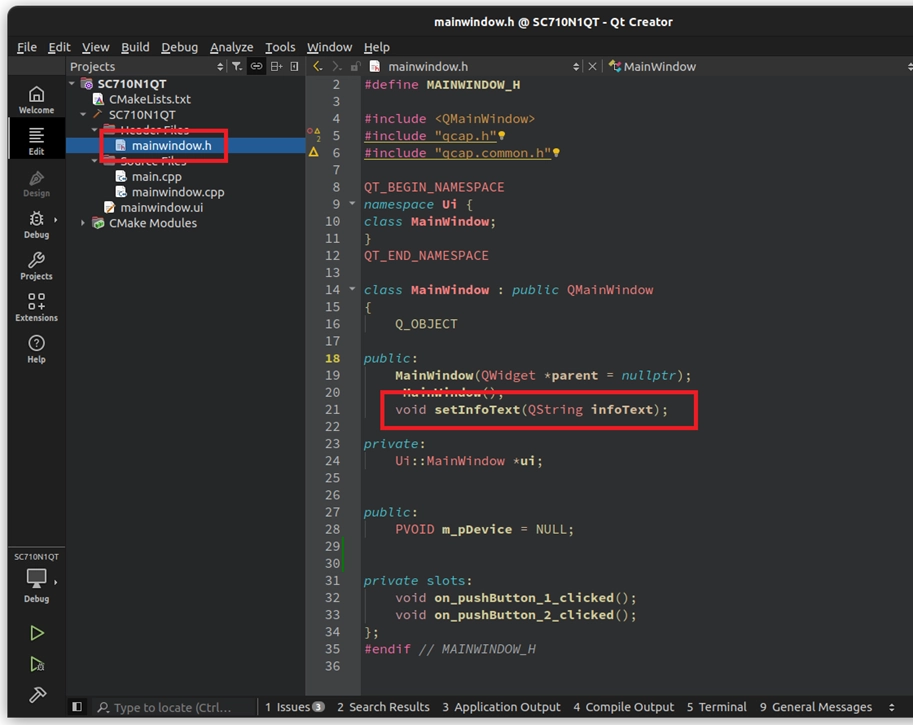This screenshot has height=725, width=913.
Task: Collapse the SC710N1QT target node
Action: pos(83,114)
